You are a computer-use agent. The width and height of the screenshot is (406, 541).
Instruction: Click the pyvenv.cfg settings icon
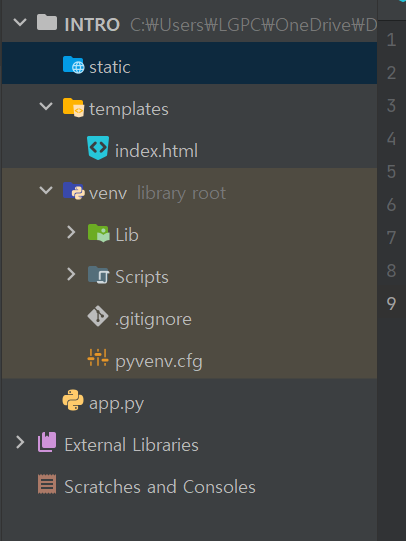click(98, 358)
